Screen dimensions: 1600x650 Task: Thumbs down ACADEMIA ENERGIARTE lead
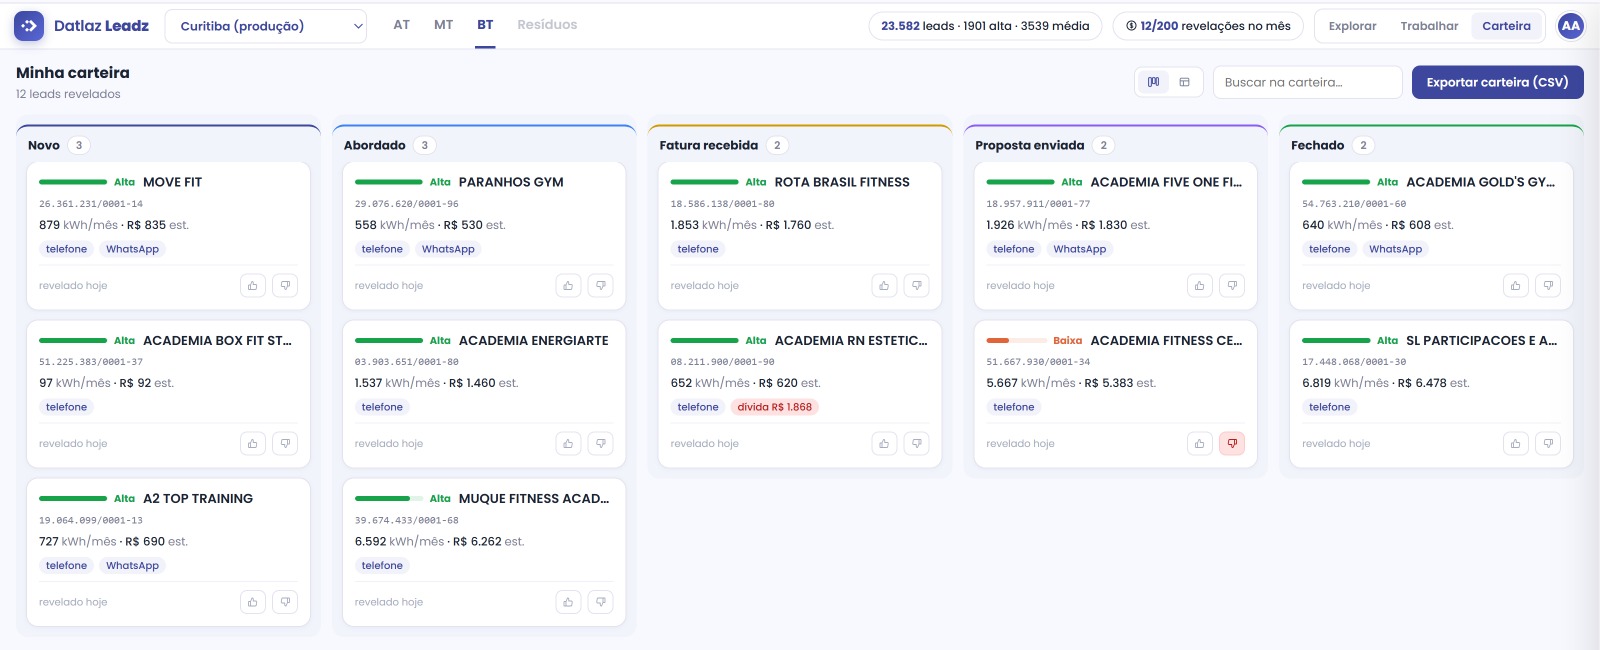[x=601, y=444]
